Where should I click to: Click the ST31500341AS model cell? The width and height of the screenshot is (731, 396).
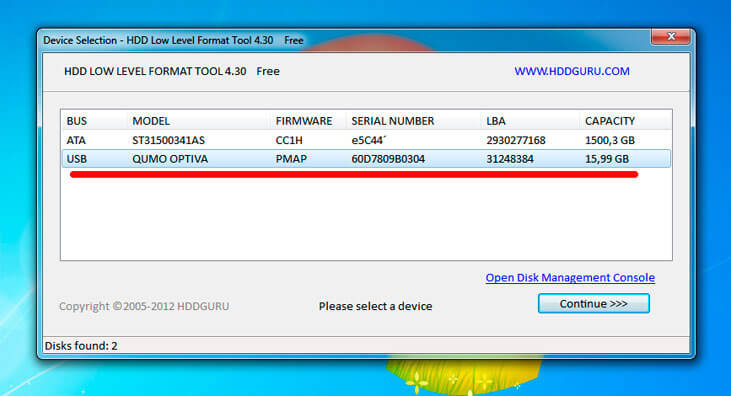pos(168,140)
